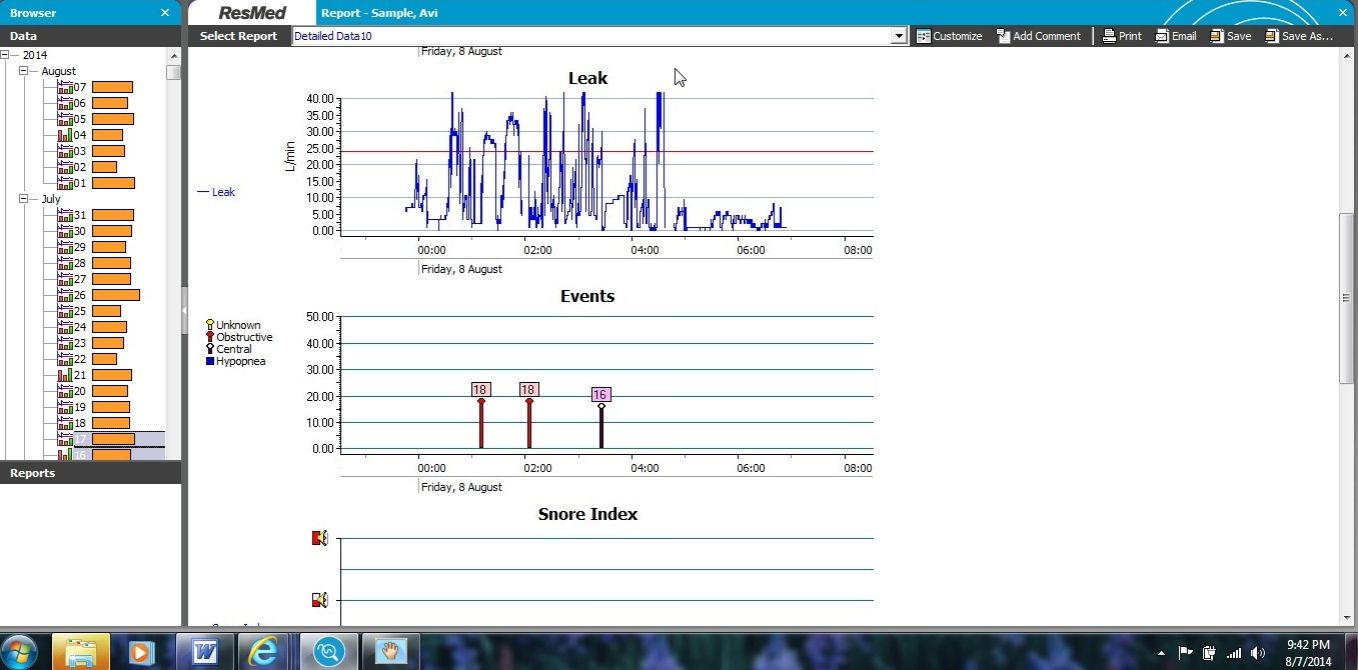Click the Obstructive event marker labeled 18 near 01:00
Image resolution: width=1358 pixels, height=670 pixels.
click(481, 390)
